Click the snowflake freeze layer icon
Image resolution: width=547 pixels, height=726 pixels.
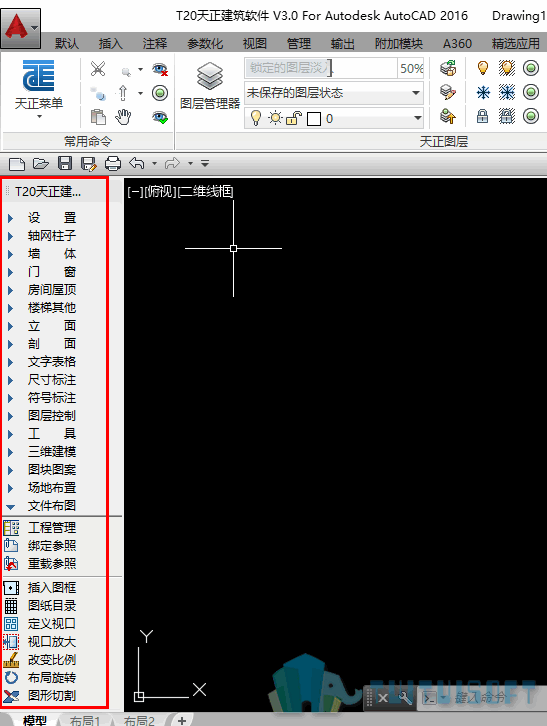[483, 93]
